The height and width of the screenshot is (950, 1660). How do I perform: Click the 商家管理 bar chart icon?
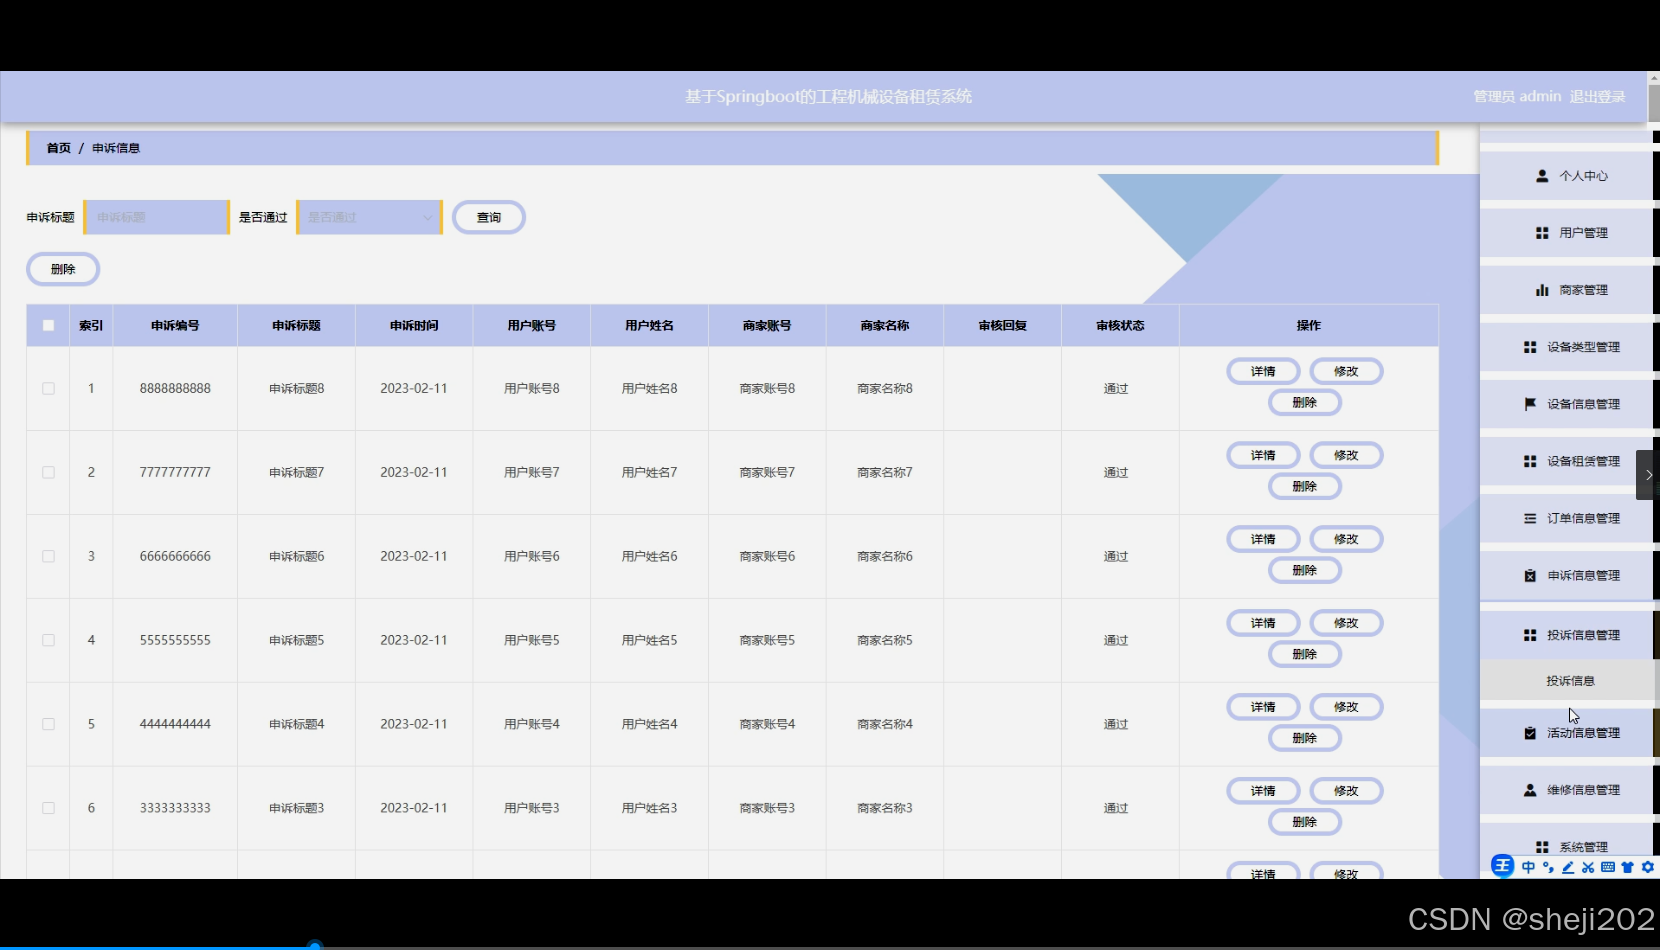pos(1542,290)
